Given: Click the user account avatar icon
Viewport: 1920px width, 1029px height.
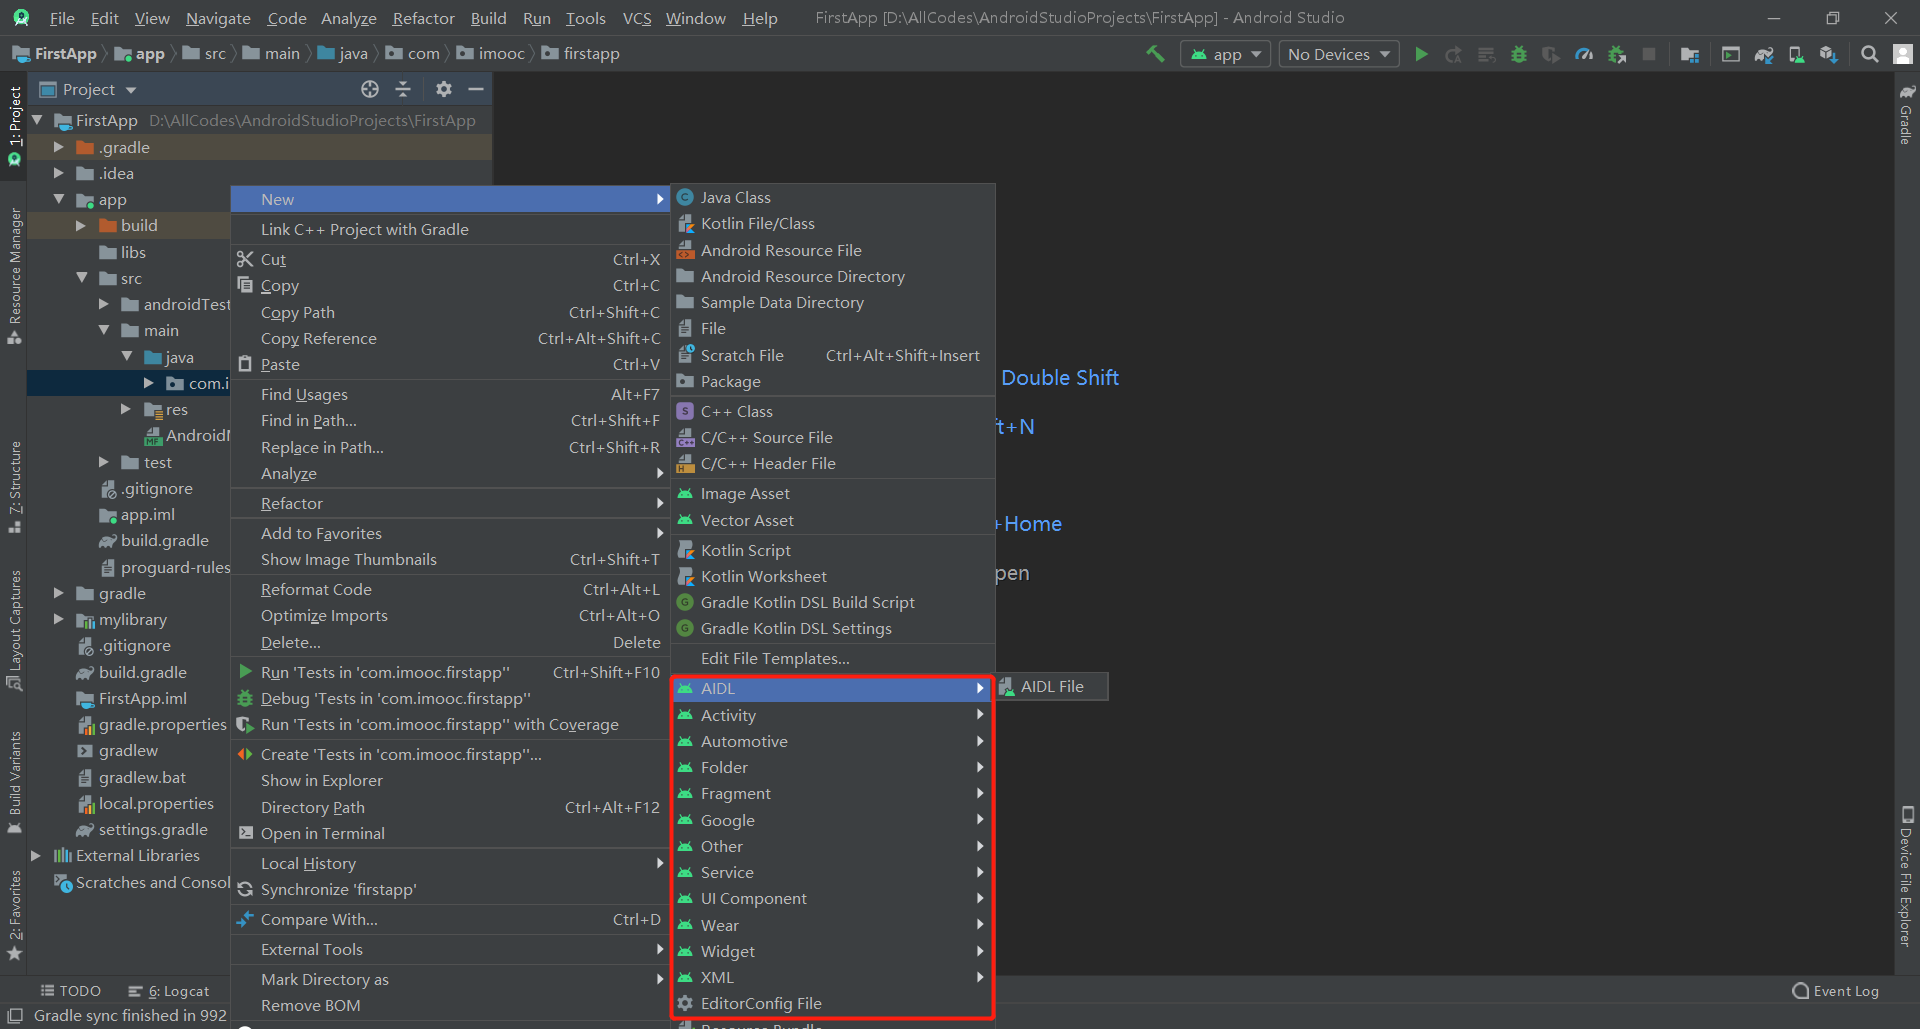Looking at the screenshot, I should 1903,54.
